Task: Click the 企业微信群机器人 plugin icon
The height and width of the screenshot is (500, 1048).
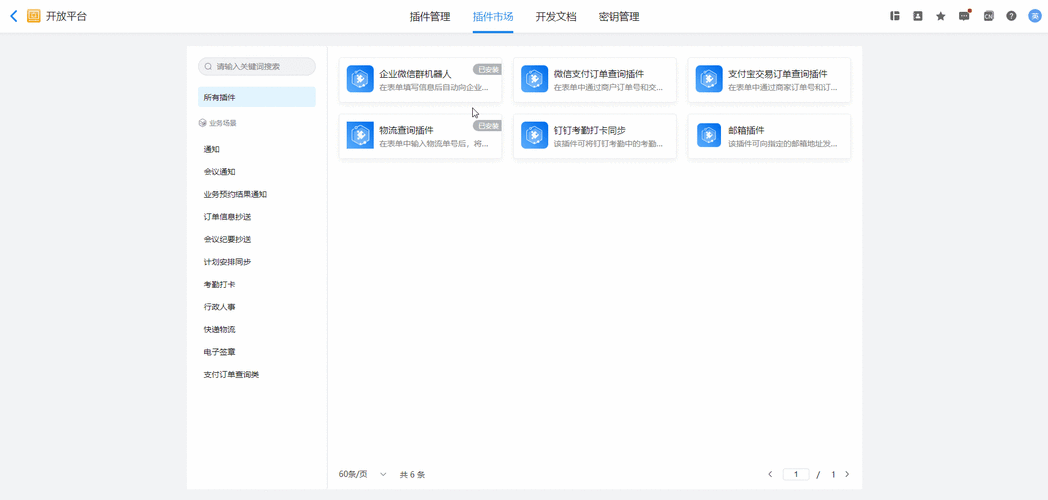Action: [360, 79]
